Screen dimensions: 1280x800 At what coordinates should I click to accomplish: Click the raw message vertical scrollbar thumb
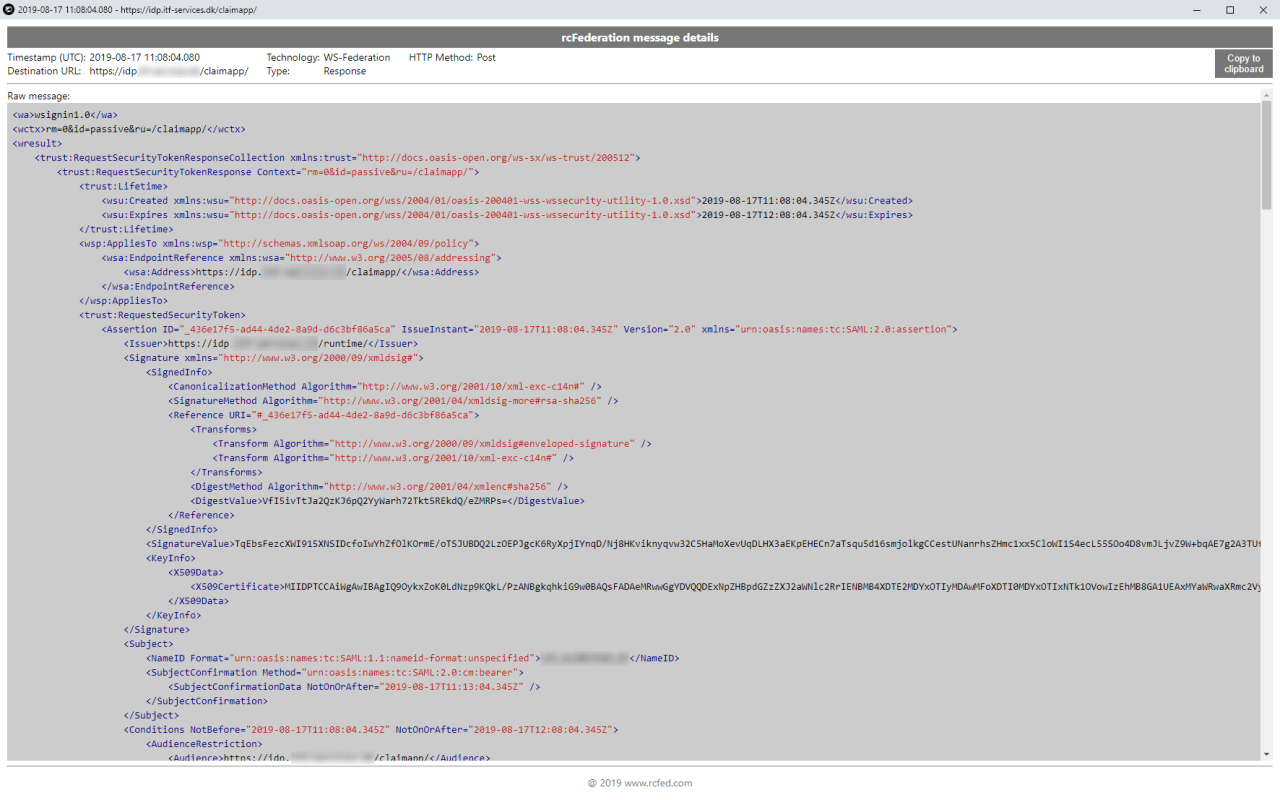(1266, 154)
